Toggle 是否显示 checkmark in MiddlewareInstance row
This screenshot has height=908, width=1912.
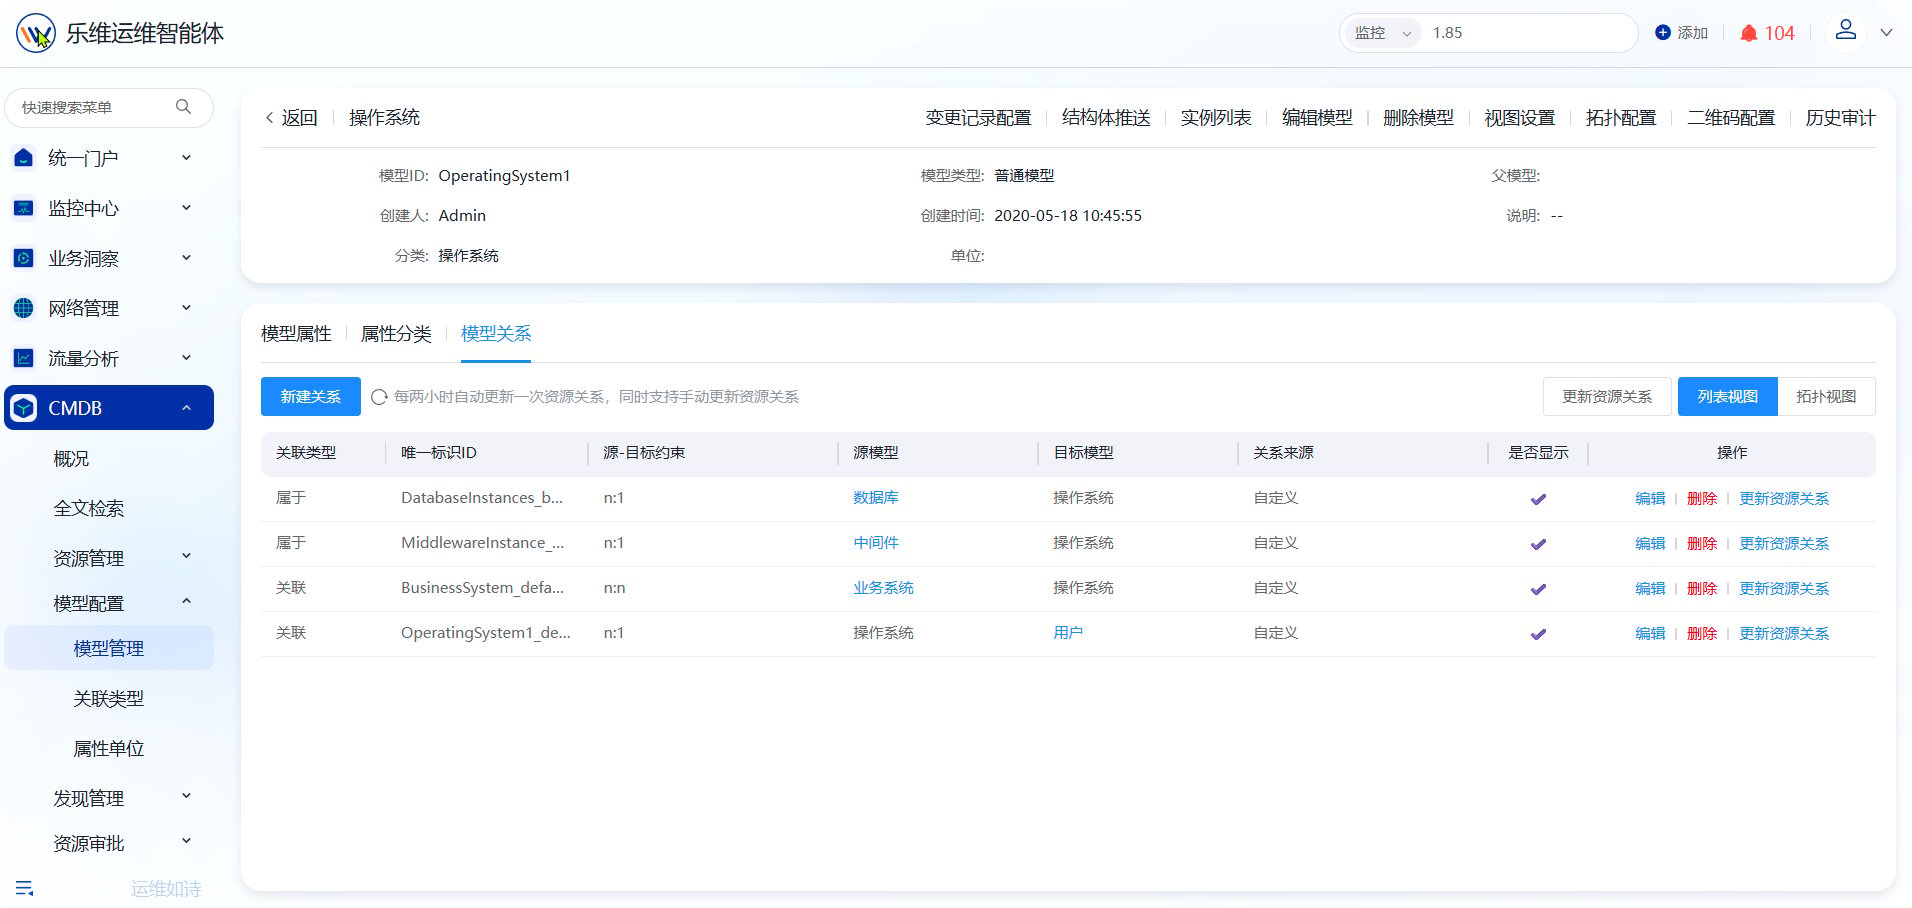(1538, 544)
